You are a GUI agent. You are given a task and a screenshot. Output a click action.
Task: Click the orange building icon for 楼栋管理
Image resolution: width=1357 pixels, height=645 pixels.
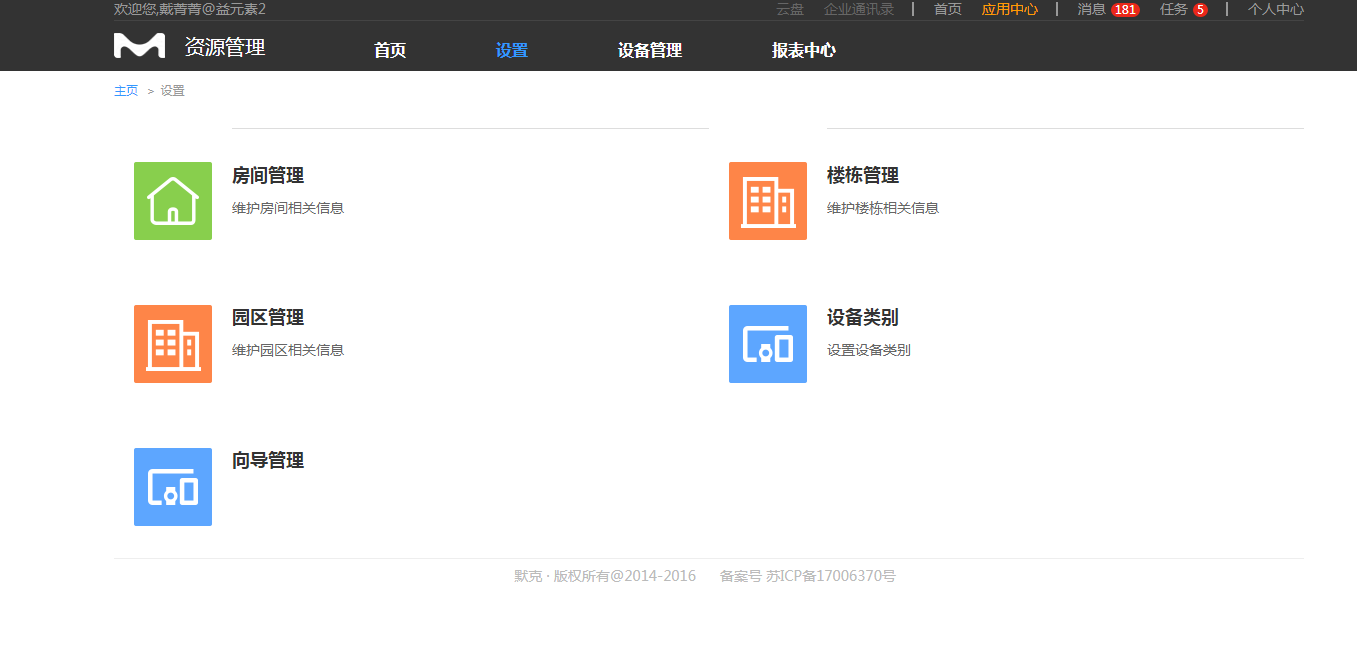coord(768,201)
